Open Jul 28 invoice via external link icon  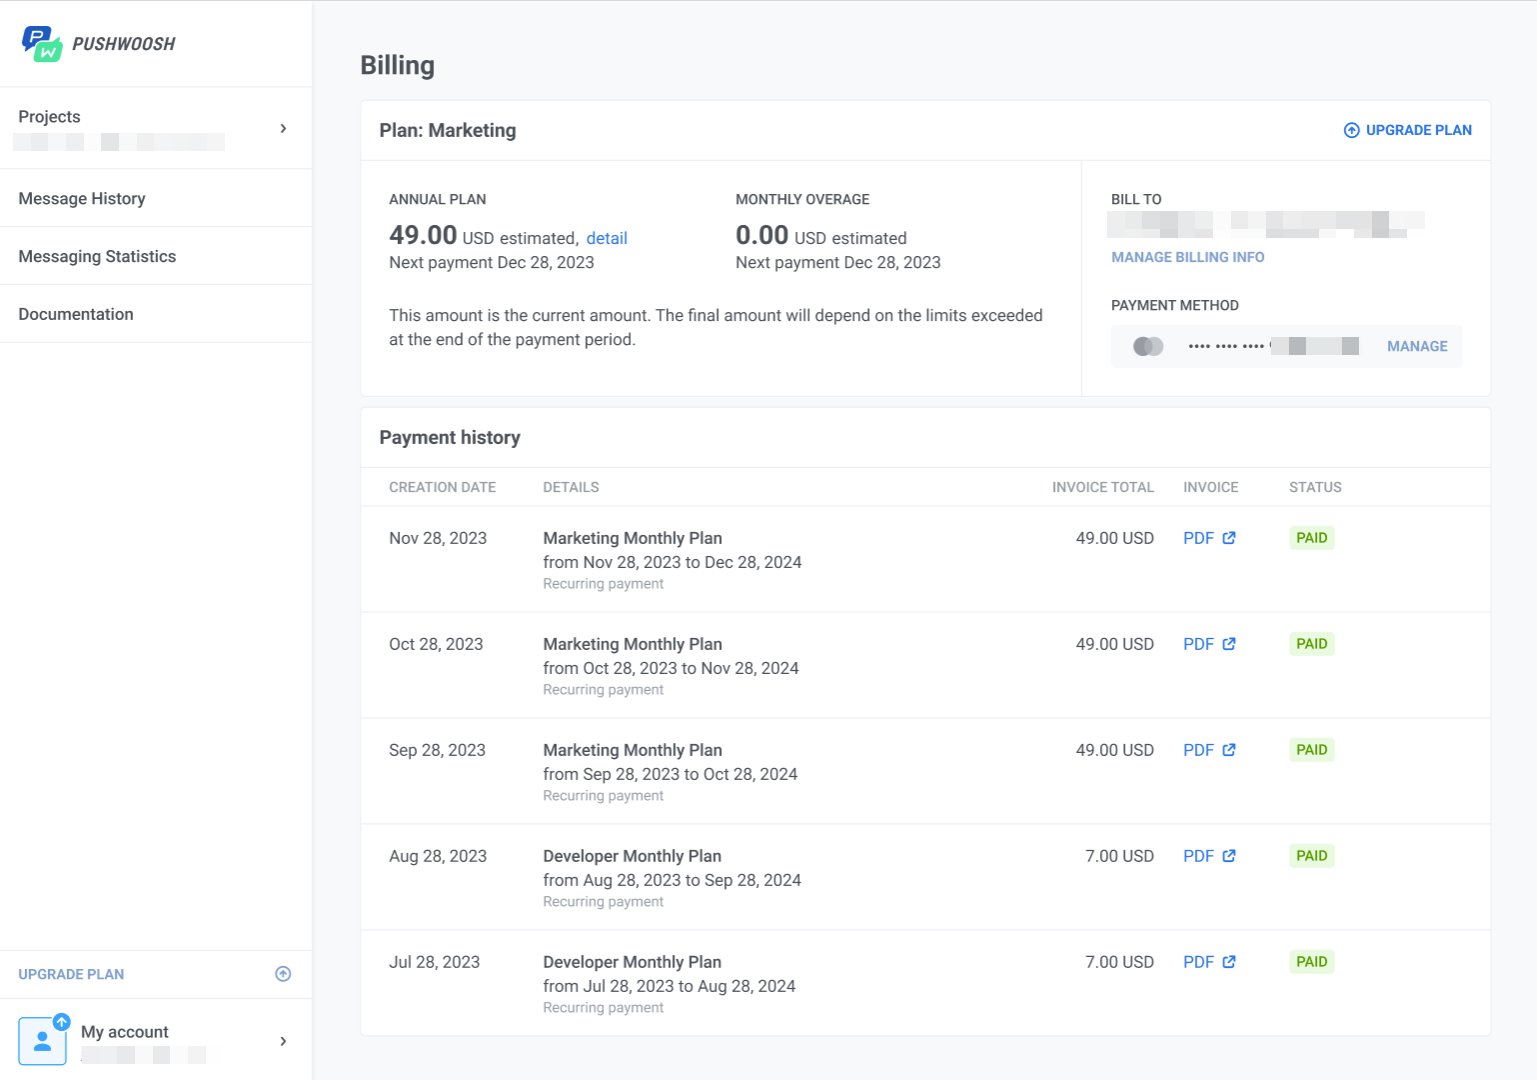1229,961
